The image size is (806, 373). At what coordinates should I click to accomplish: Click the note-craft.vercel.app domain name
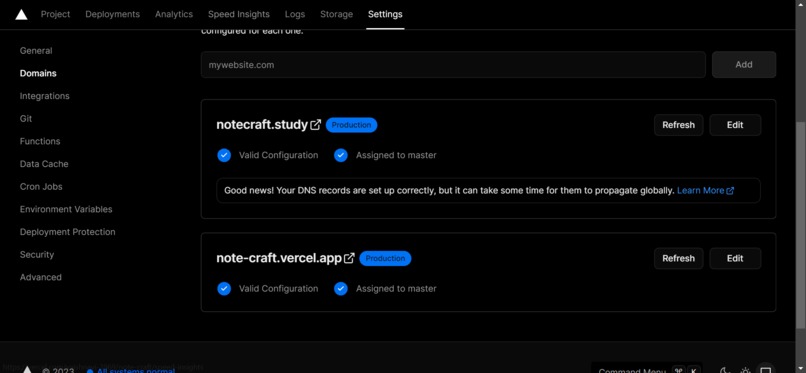(279, 258)
